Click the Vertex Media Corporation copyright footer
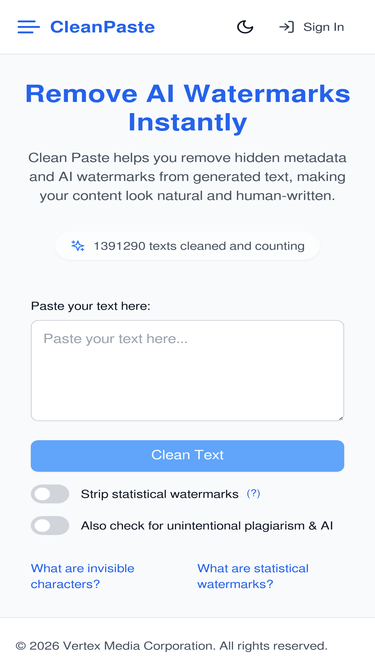The width and height of the screenshot is (375, 667). [172, 646]
